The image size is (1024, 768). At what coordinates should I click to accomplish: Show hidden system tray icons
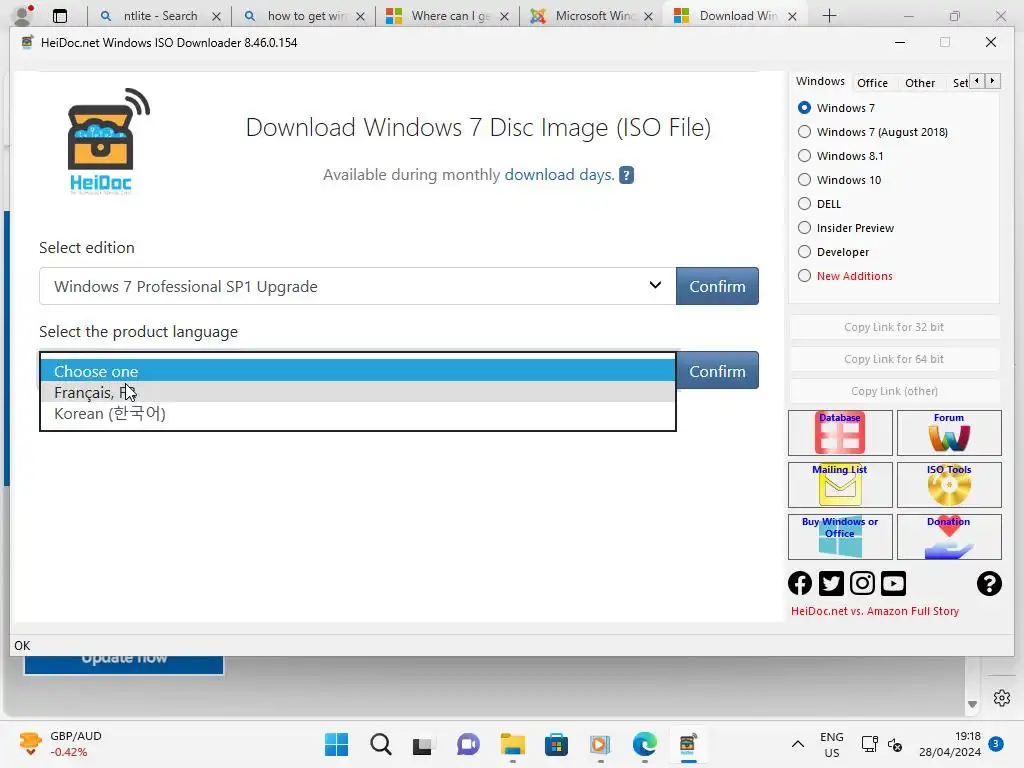click(x=797, y=744)
